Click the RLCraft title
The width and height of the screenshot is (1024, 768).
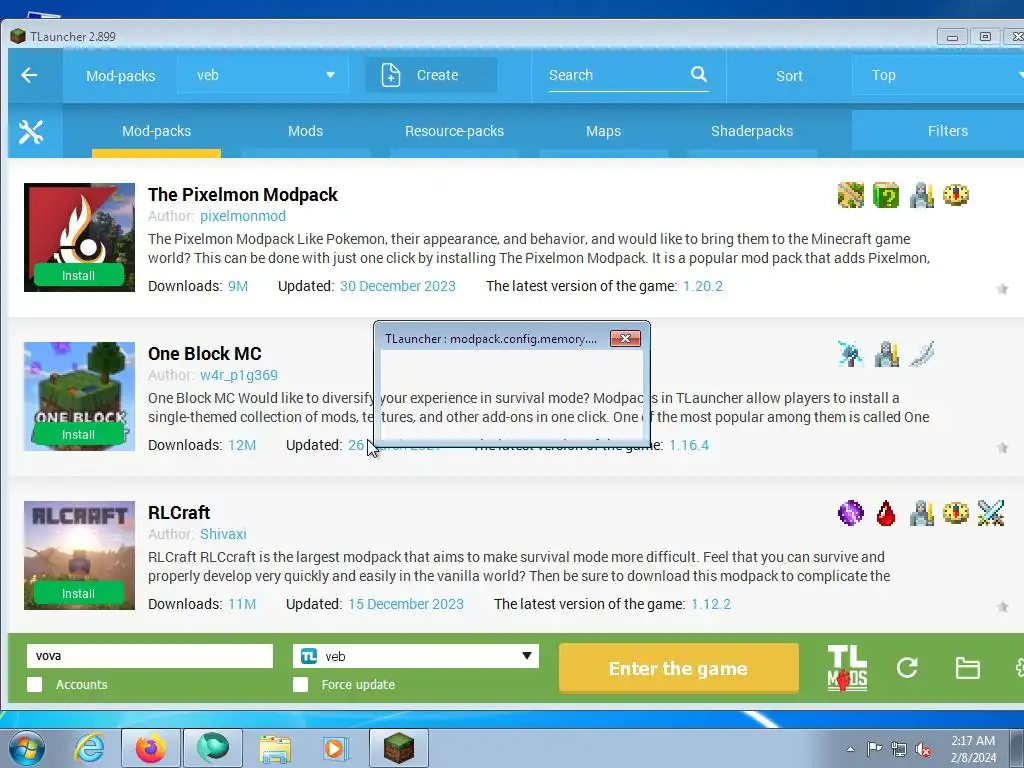[x=179, y=513]
